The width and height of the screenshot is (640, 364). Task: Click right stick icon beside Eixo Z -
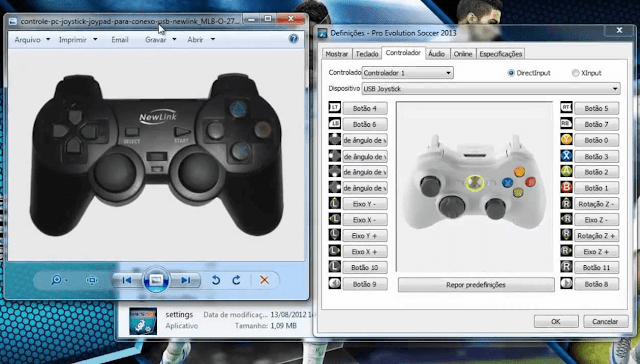tap(566, 219)
